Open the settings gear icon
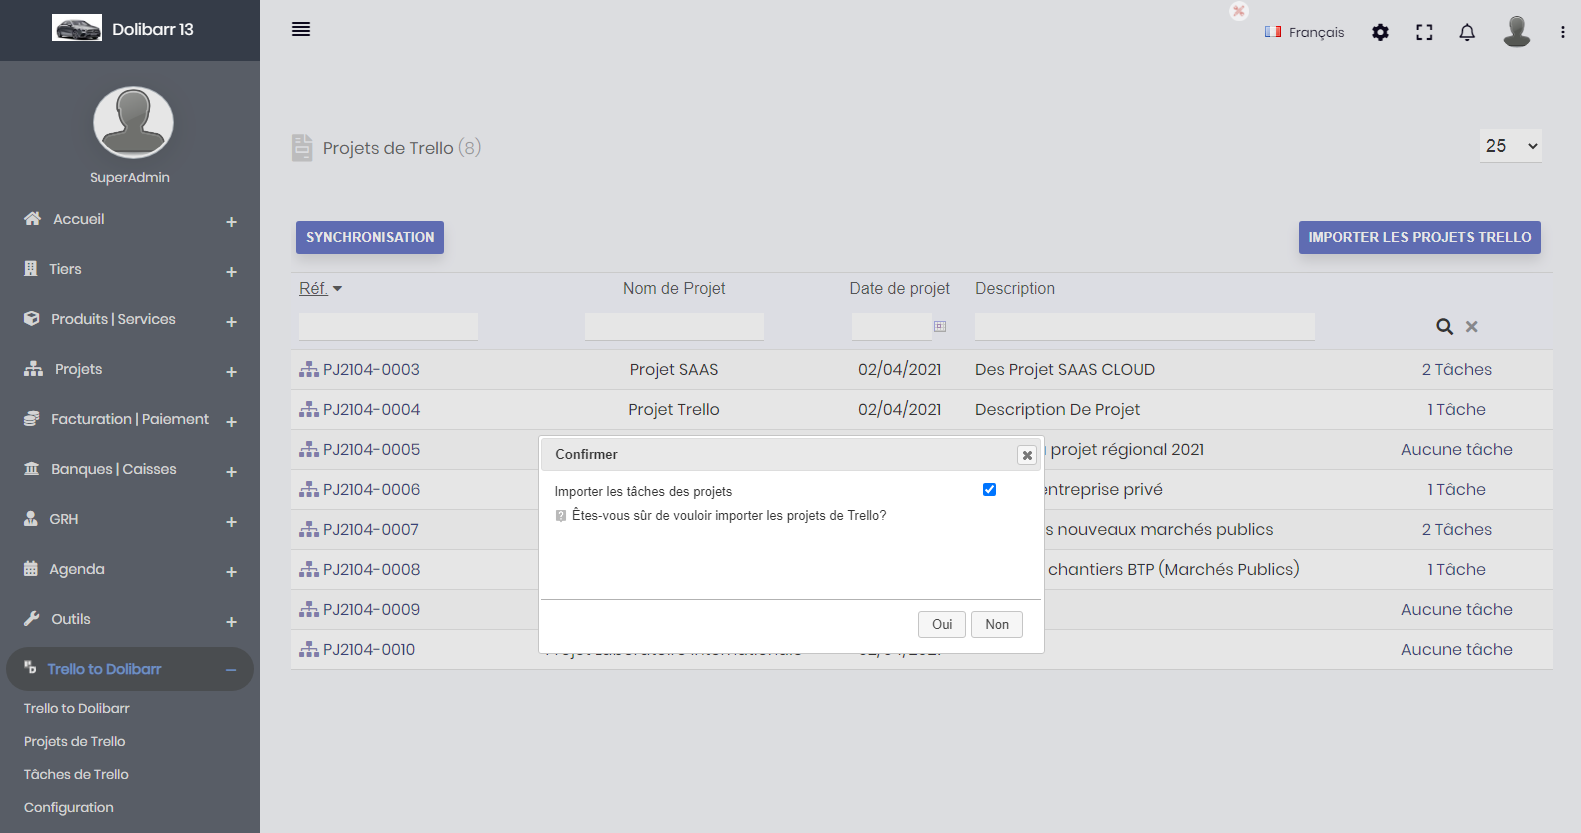This screenshot has width=1581, height=833. [x=1380, y=32]
